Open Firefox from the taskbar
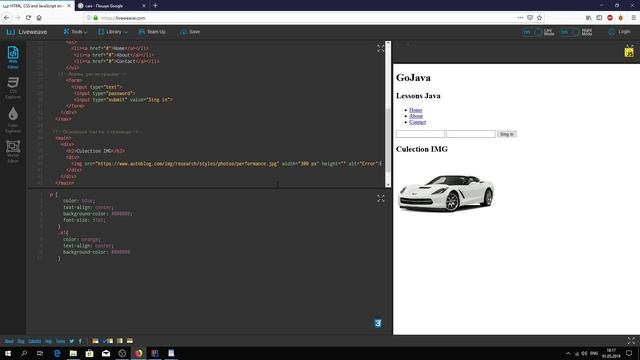 [138, 353]
